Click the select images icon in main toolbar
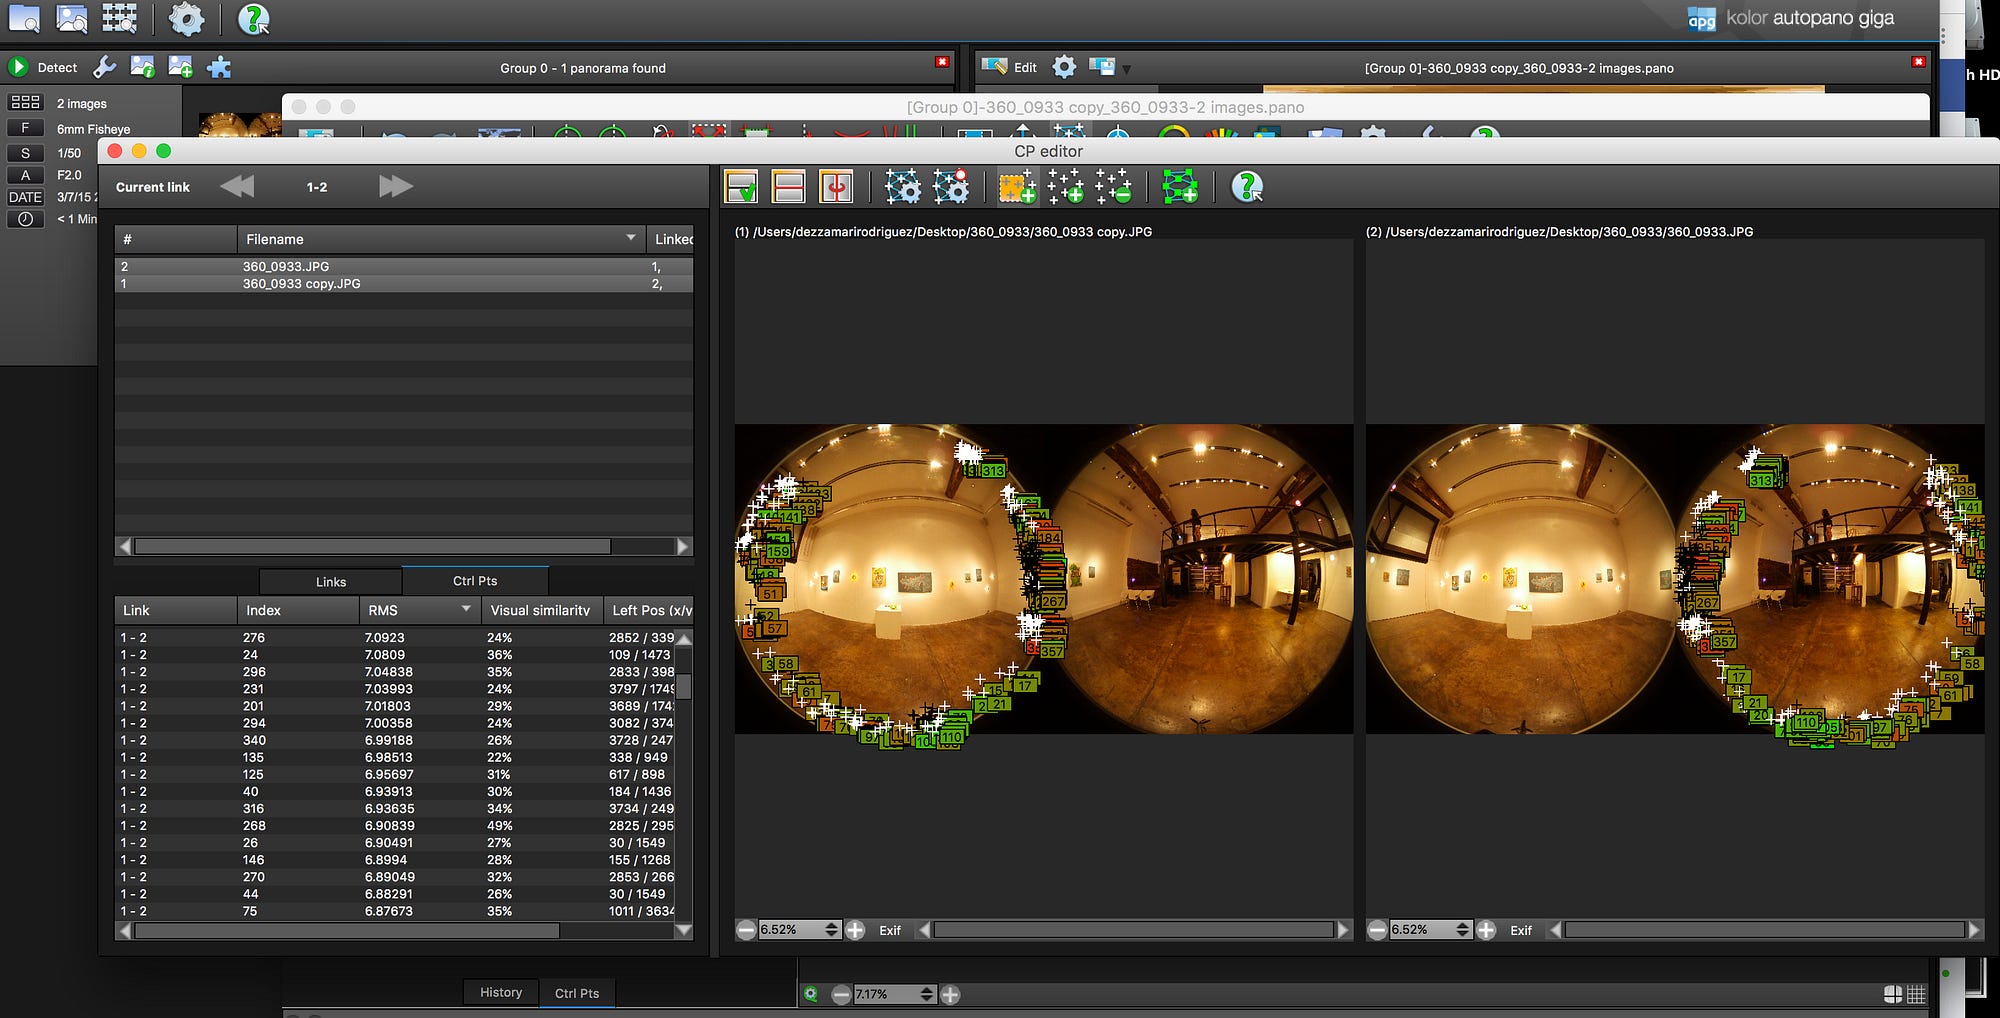The width and height of the screenshot is (2000, 1018). click(71, 18)
